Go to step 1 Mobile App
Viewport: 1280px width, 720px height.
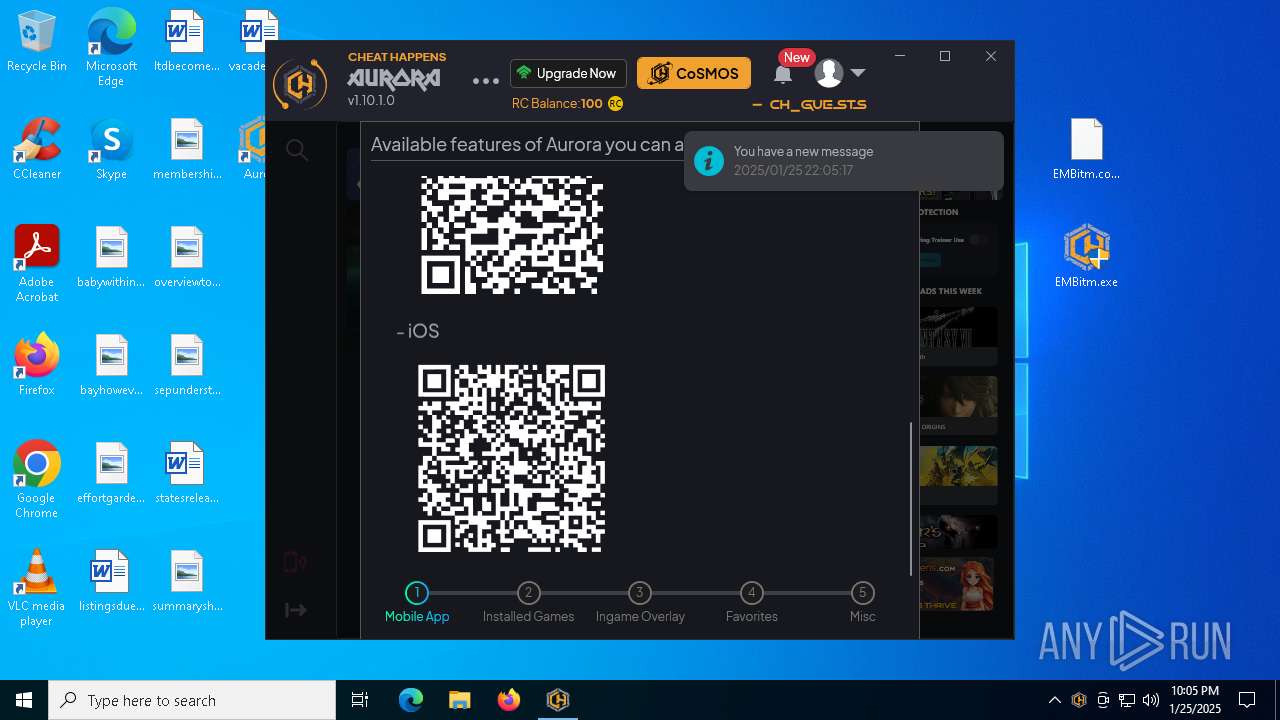click(x=417, y=604)
